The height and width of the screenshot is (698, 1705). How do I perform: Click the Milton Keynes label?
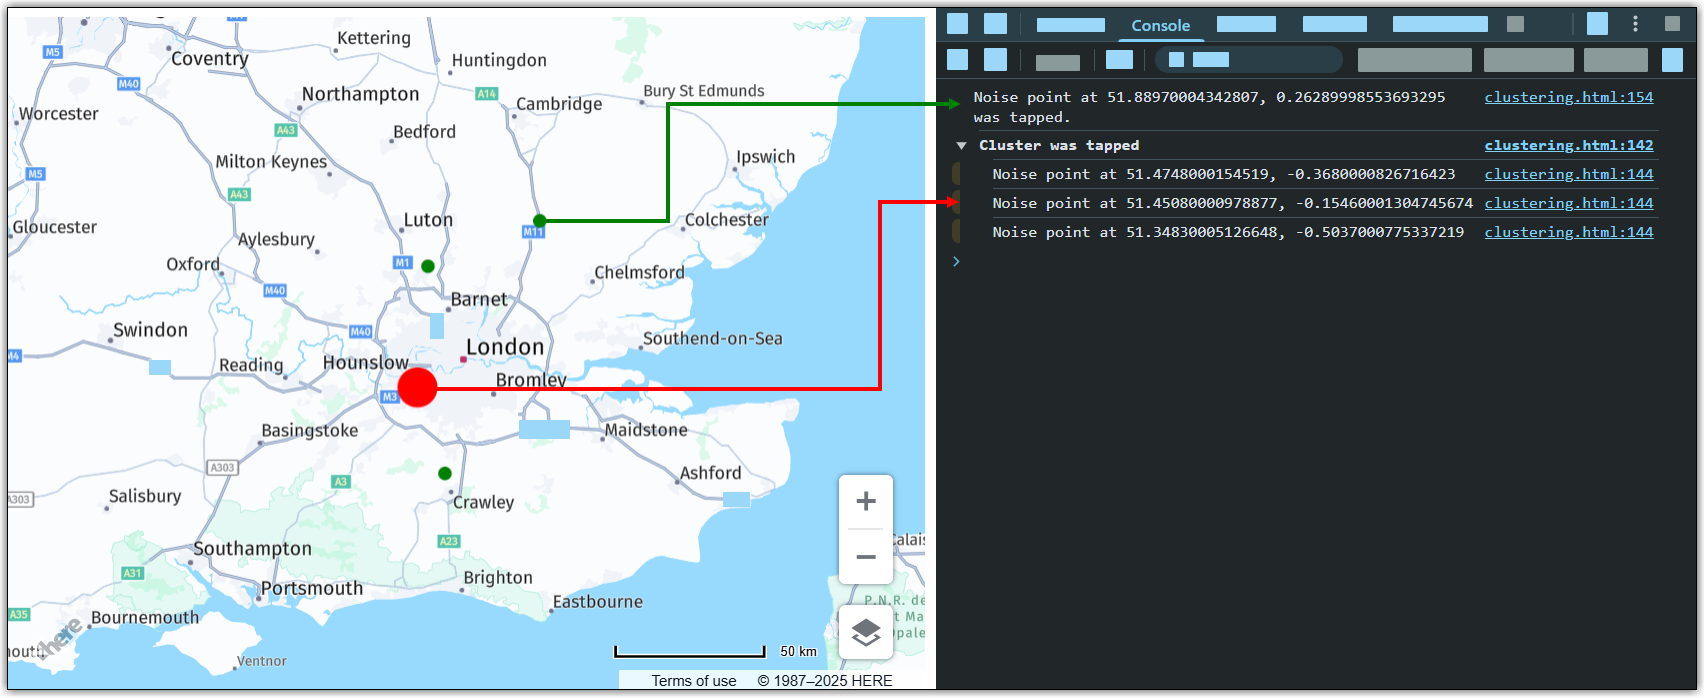[271, 162]
